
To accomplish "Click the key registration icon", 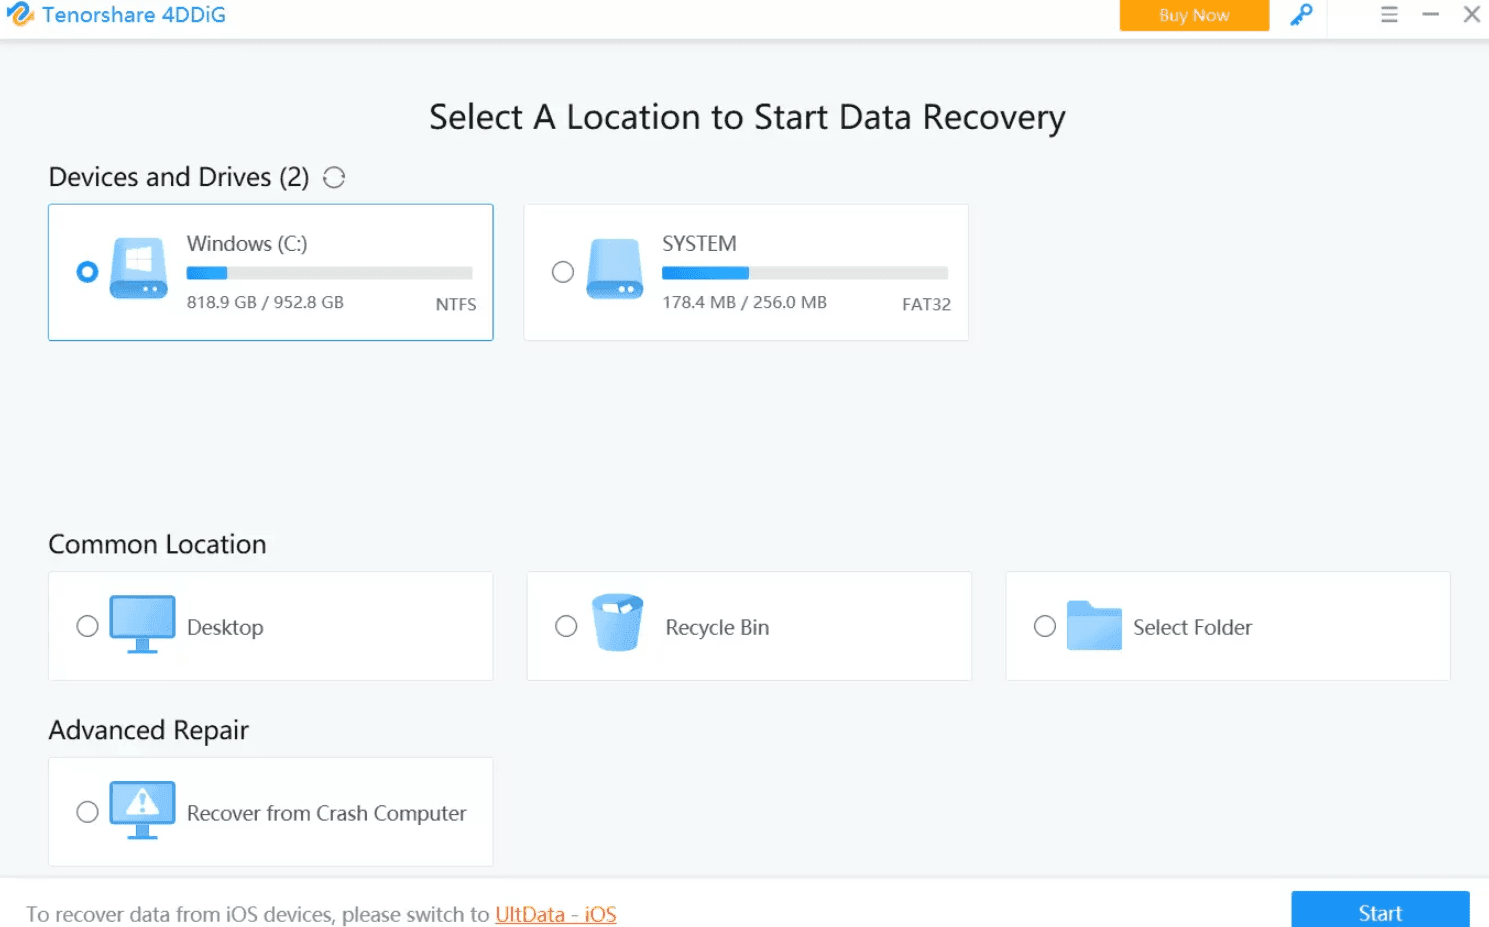I will point(1301,15).
